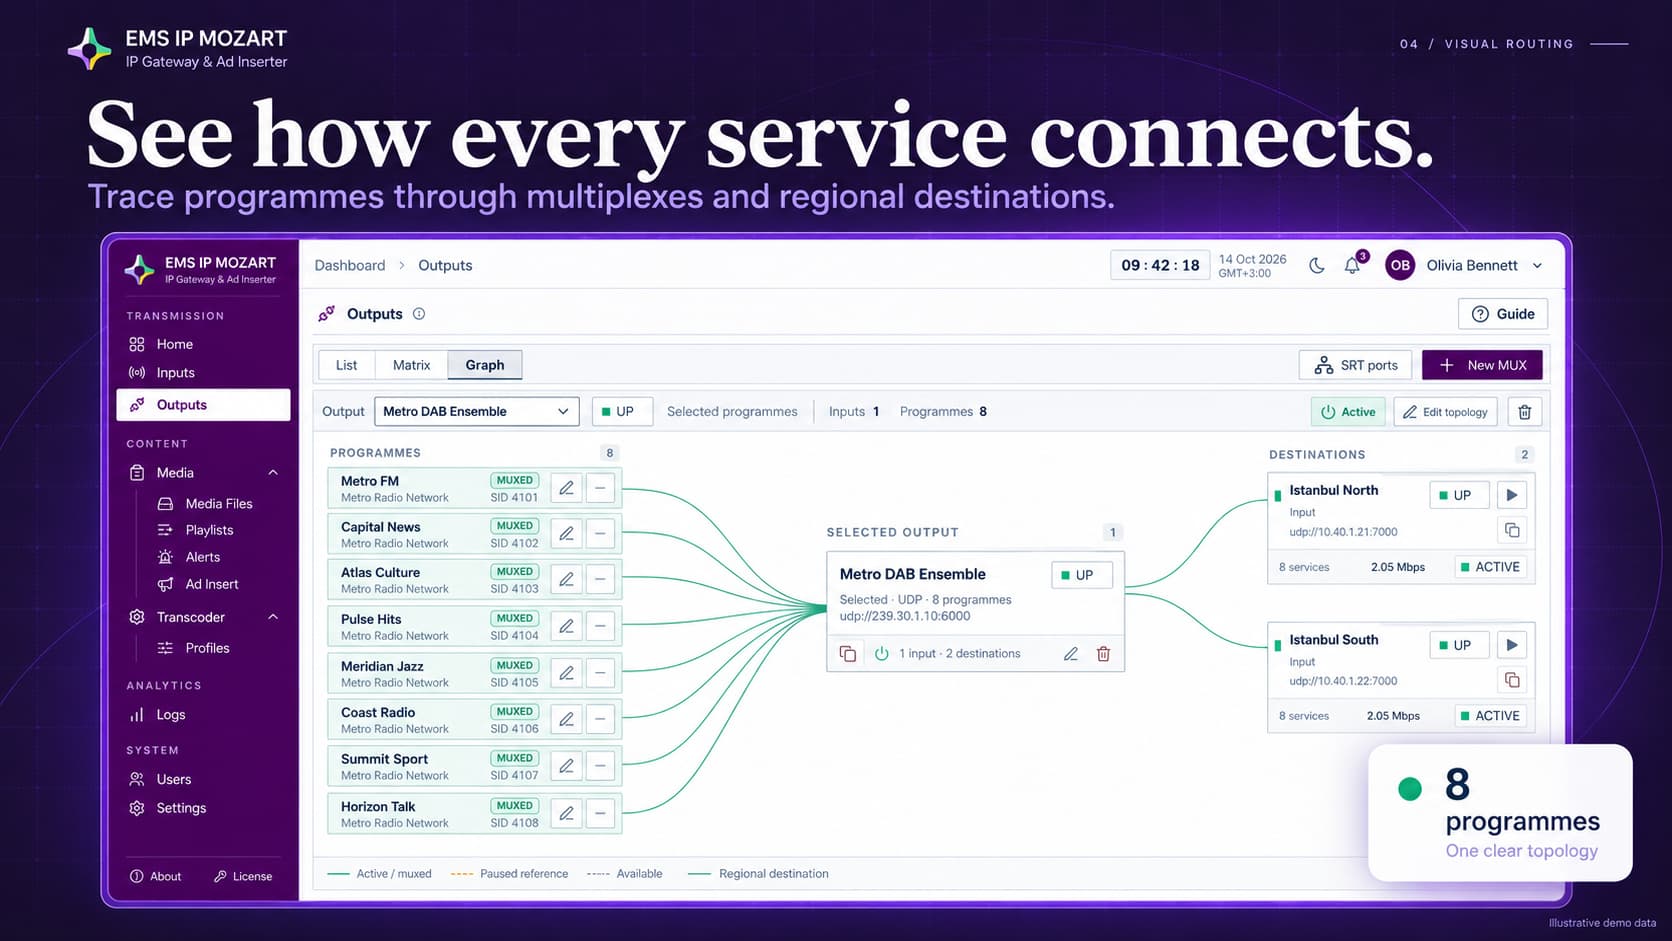Viewport: 1672px width, 941px height.
Task: Switch to the List view tab
Action: [346, 365]
